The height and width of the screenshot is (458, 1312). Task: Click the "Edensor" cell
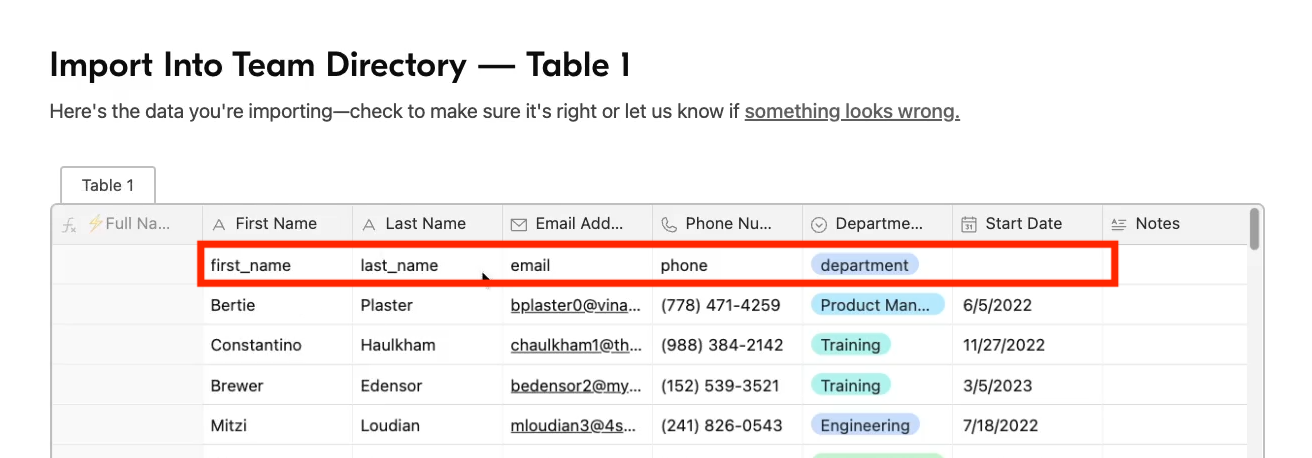[x=427, y=385]
